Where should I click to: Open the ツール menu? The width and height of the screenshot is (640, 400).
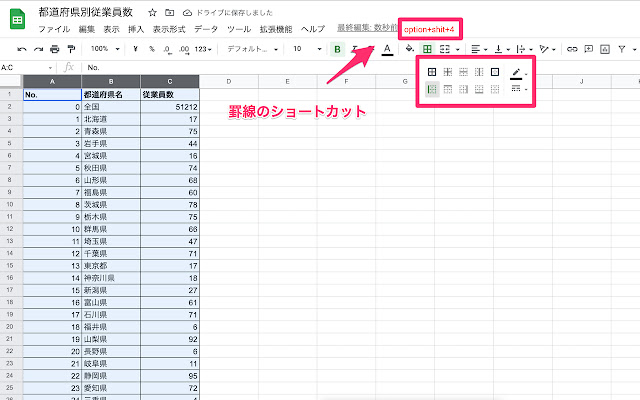pyautogui.click(x=239, y=29)
